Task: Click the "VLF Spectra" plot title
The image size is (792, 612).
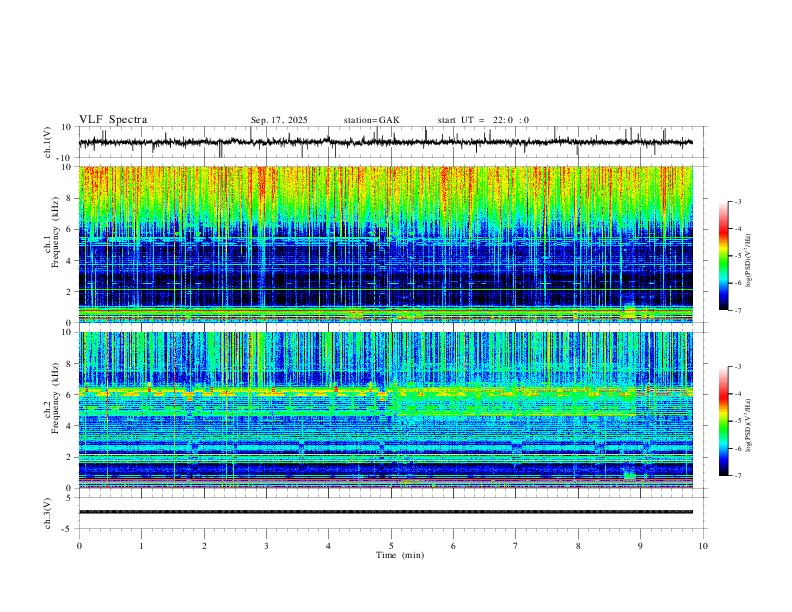Action: click(113, 120)
